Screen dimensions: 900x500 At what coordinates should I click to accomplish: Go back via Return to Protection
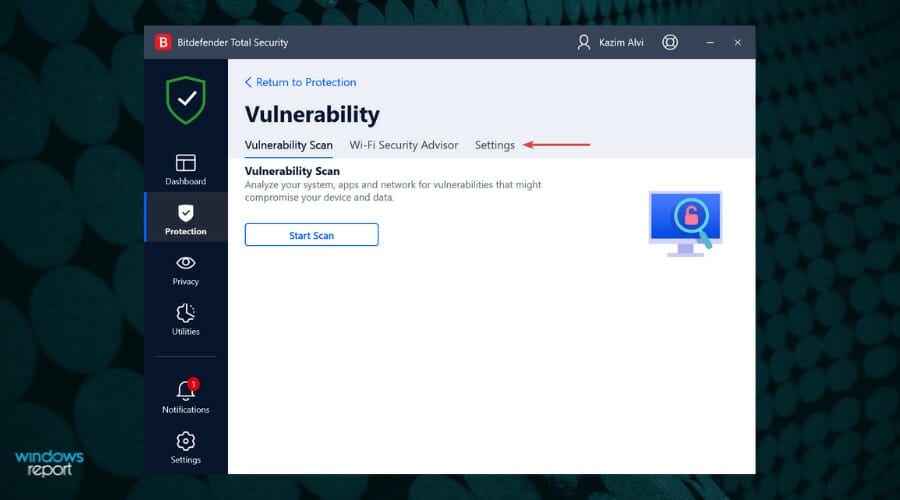[300, 82]
